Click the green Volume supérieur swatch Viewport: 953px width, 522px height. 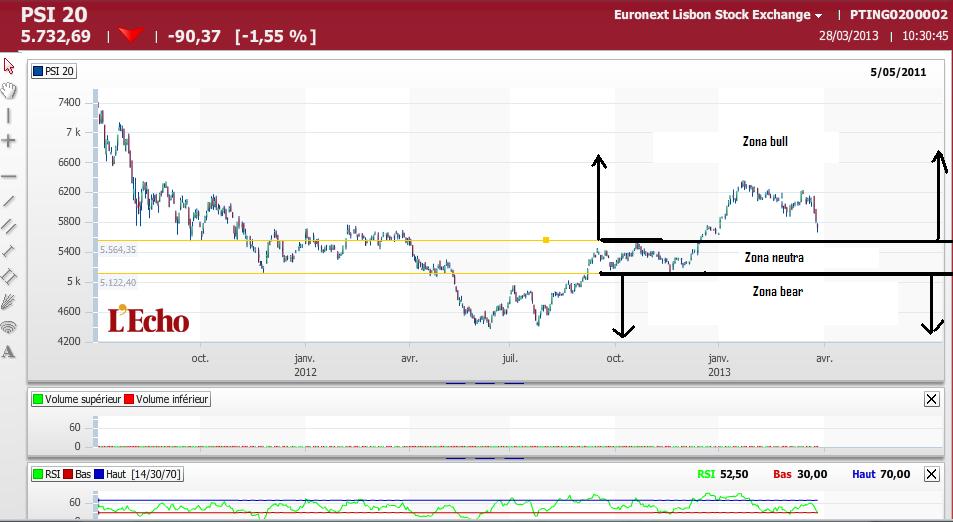point(38,399)
